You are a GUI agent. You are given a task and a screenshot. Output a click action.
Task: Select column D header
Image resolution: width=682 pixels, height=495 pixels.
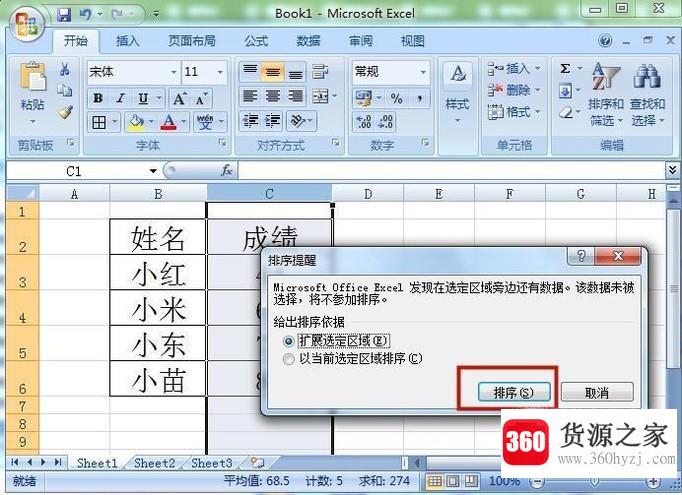368,194
